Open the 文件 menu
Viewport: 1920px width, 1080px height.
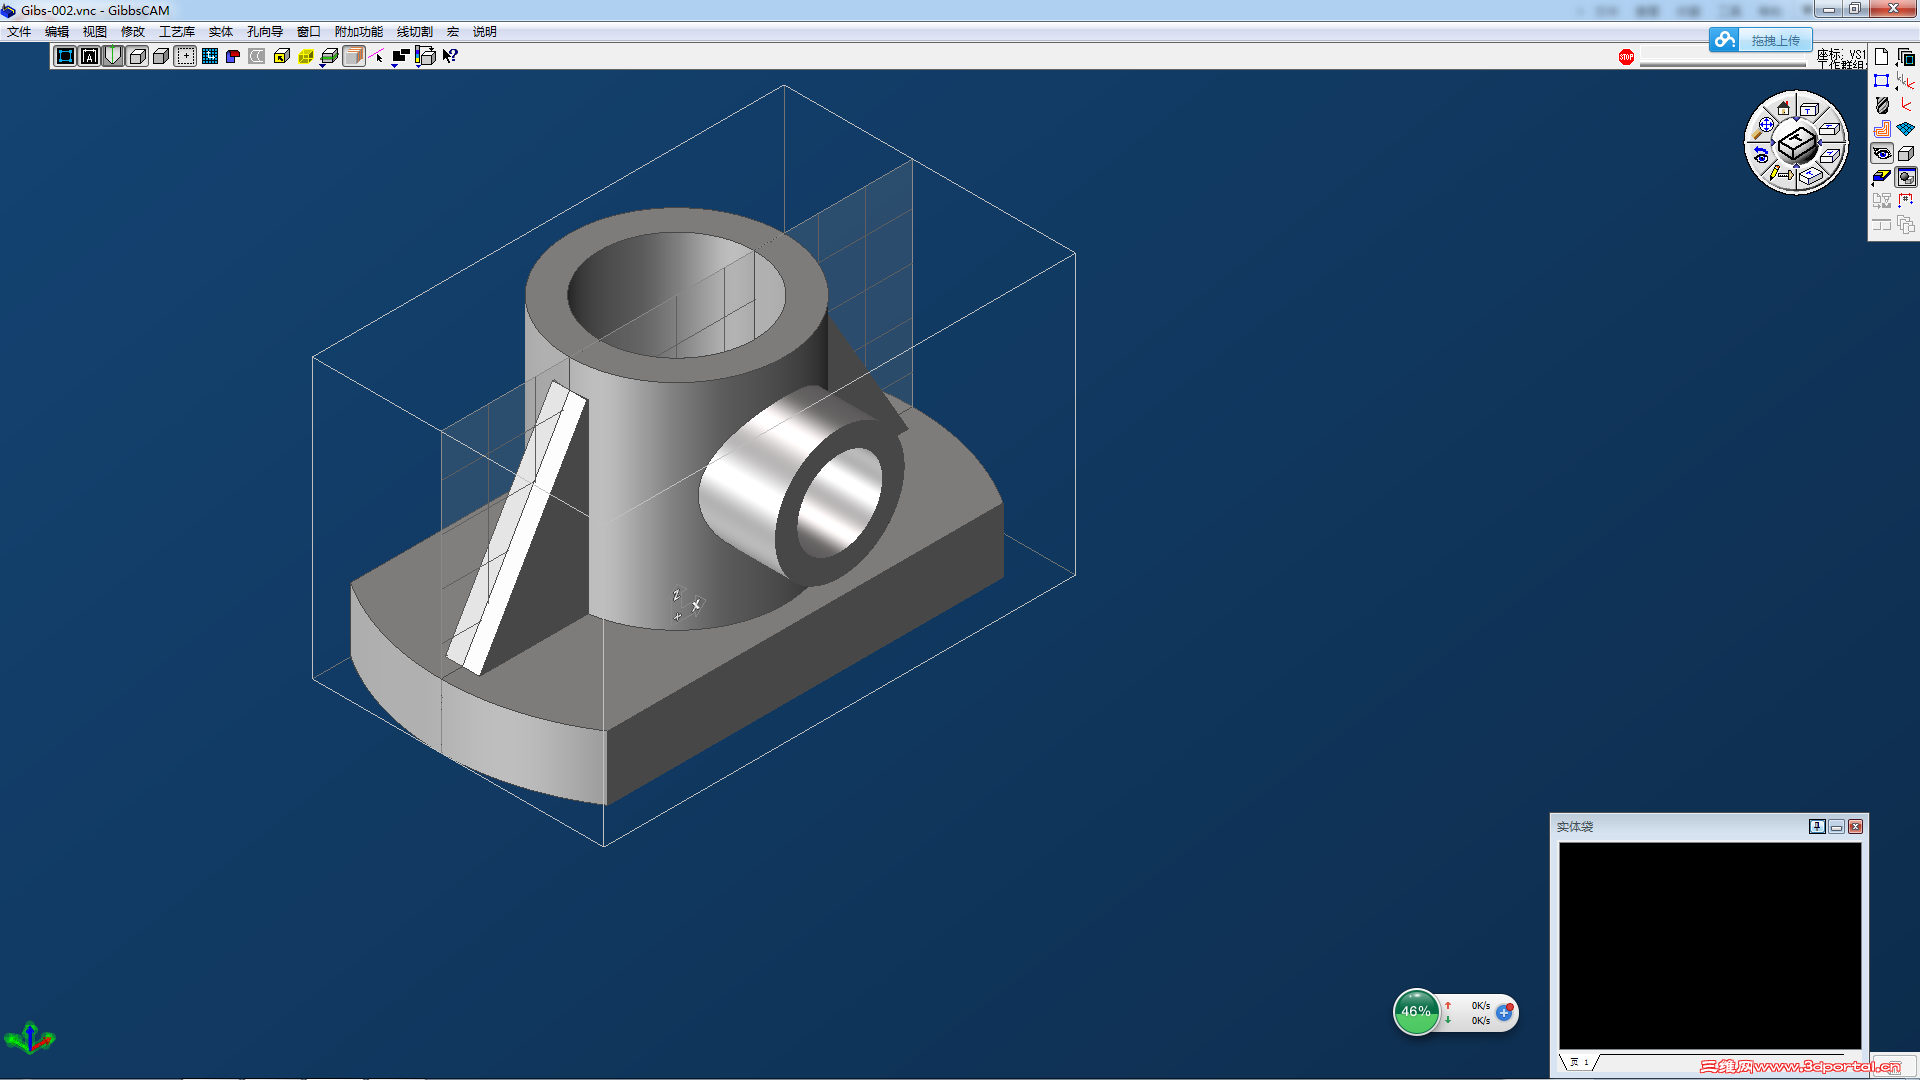click(x=19, y=32)
